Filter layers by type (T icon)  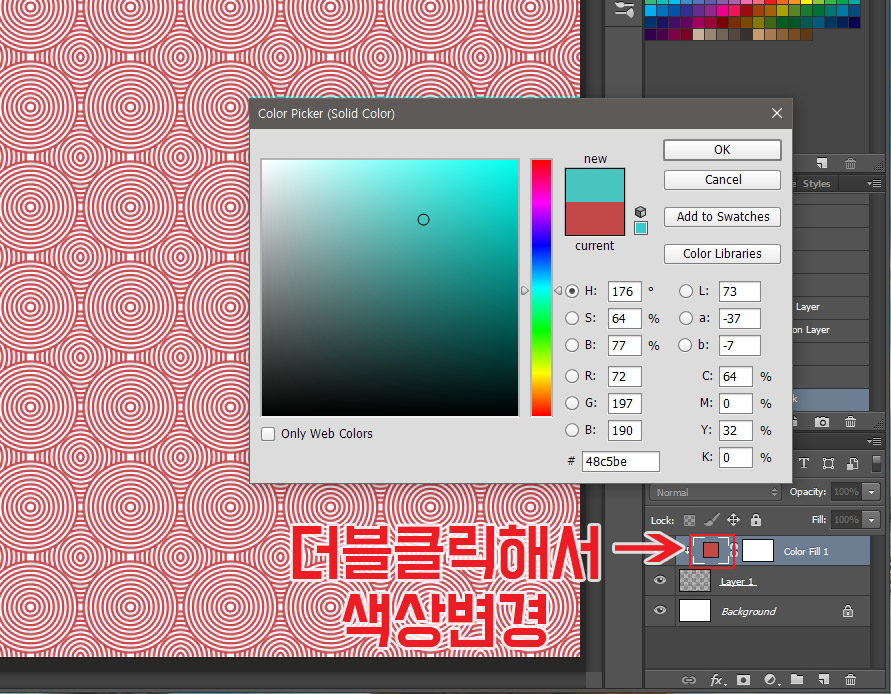click(x=803, y=463)
